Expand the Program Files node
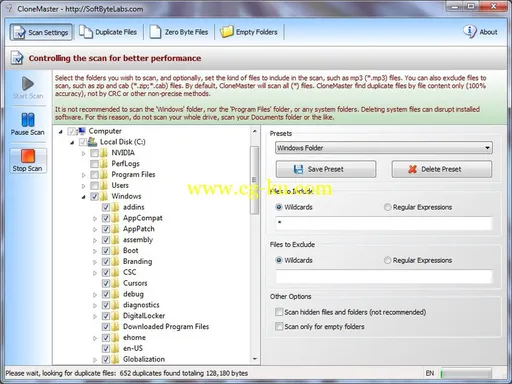Viewport: 512px width, 384px height. click(x=84, y=175)
